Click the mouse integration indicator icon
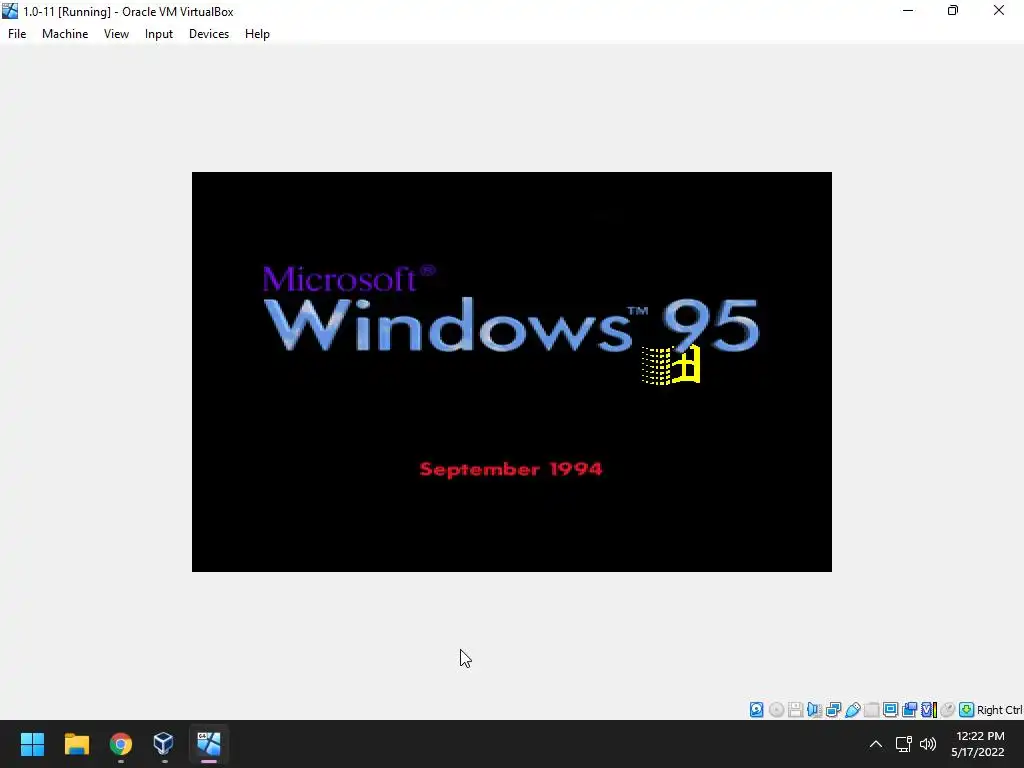Screen dimensions: 1024x768 (x=948, y=710)
